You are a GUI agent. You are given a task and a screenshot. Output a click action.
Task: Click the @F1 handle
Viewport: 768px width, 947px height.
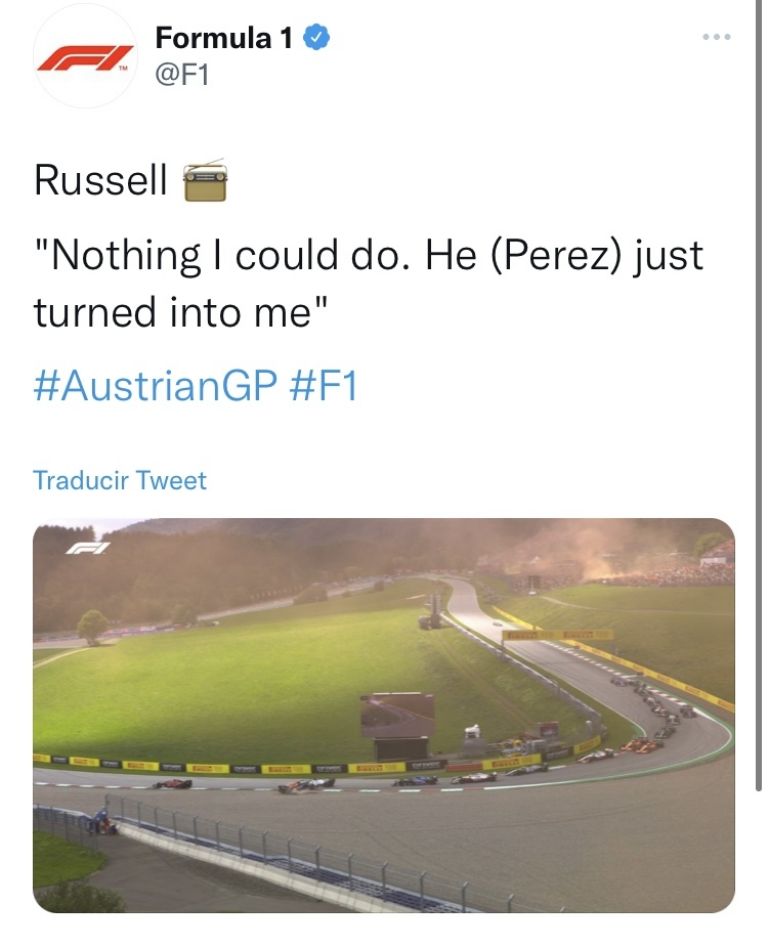point(182,74)
